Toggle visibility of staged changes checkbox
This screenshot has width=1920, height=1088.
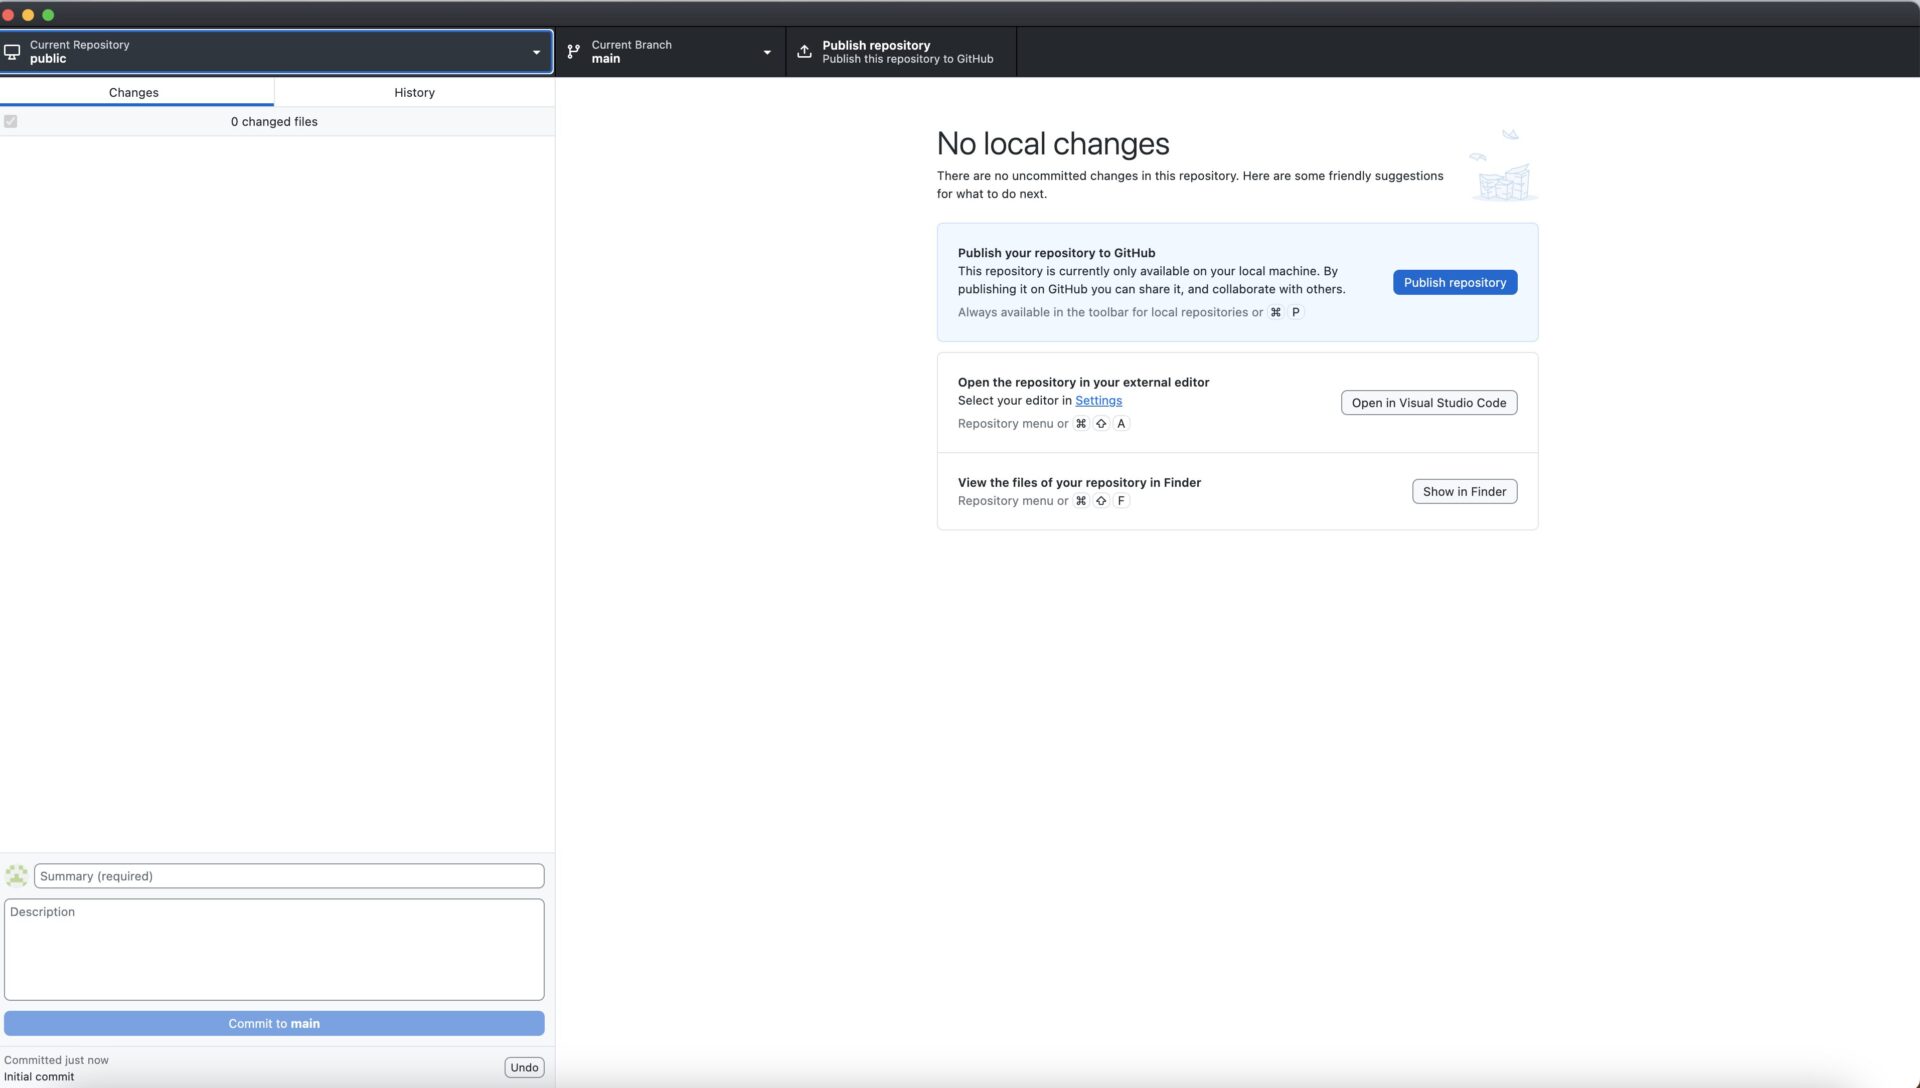[11, 121]
